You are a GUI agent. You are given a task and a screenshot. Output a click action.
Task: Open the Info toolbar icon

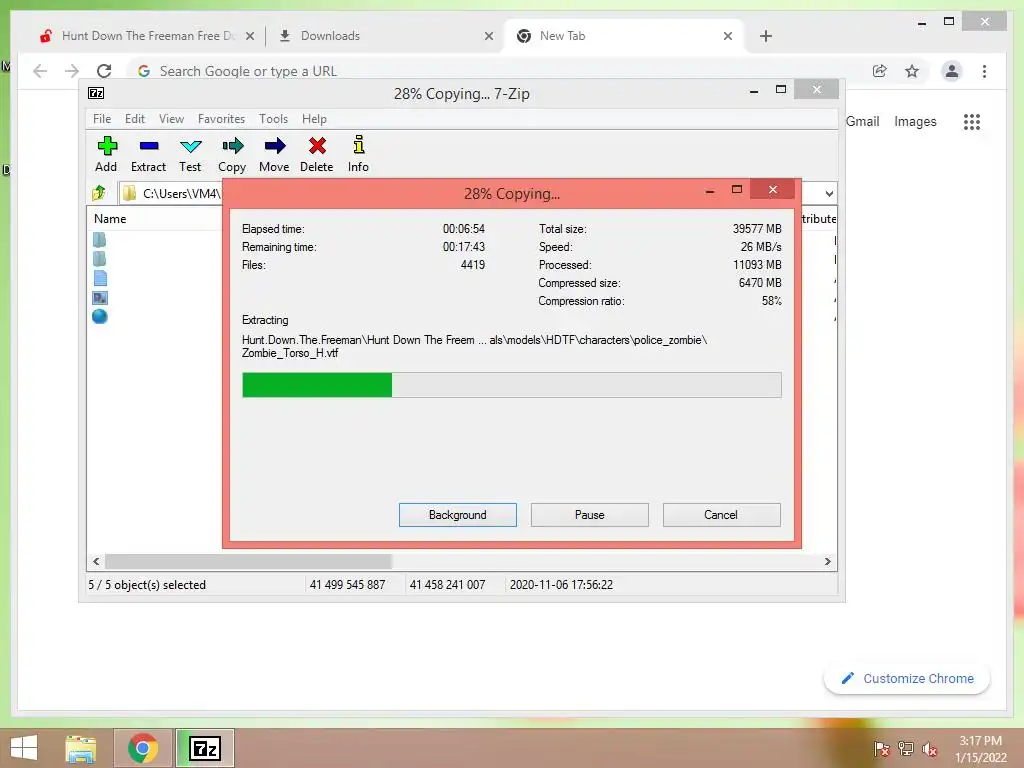coord(359,154)
